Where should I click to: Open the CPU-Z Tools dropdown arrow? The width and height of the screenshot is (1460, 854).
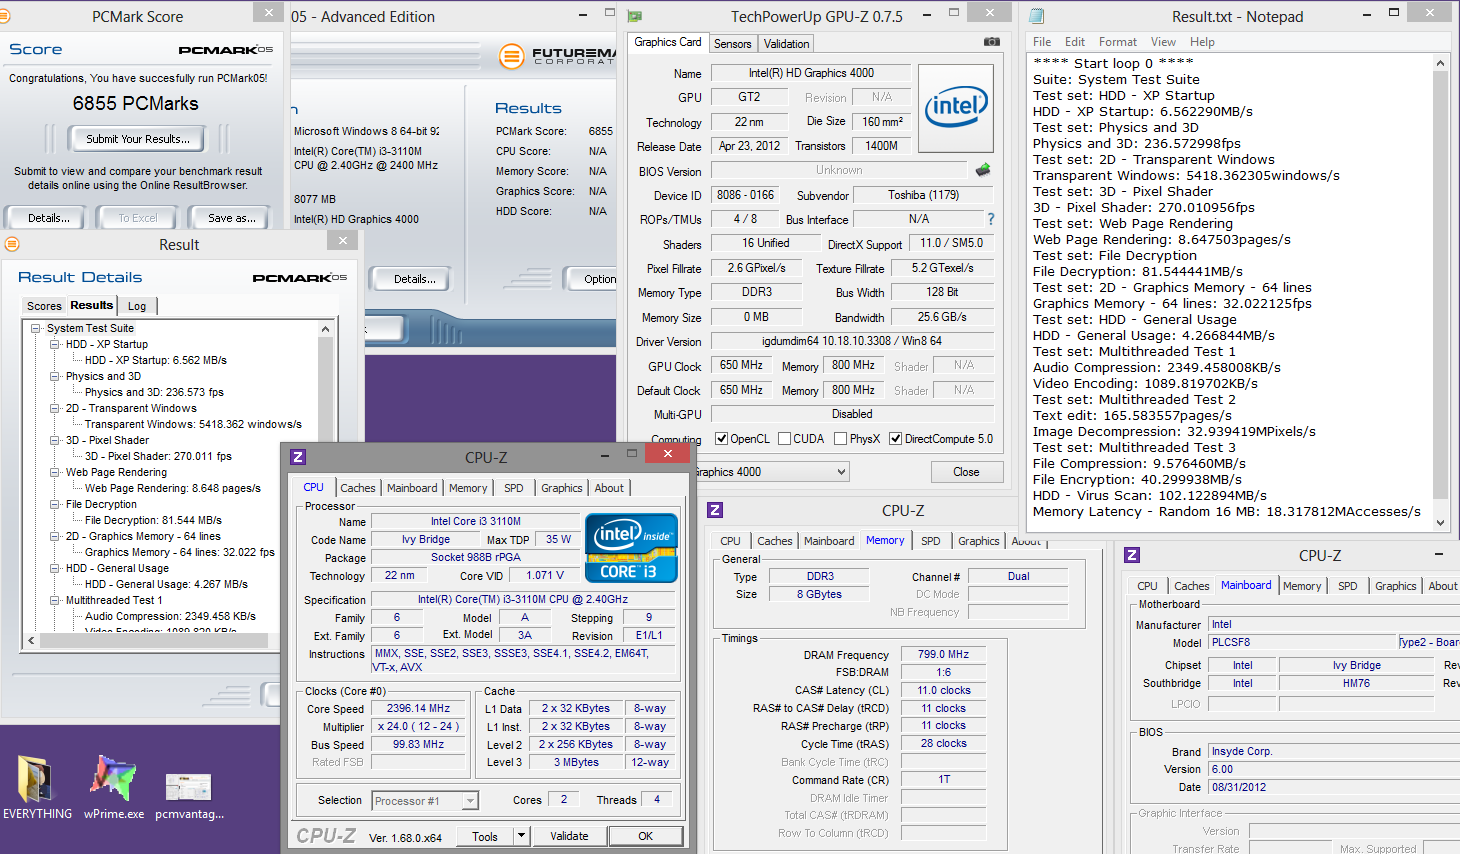(x=521, y=836)
